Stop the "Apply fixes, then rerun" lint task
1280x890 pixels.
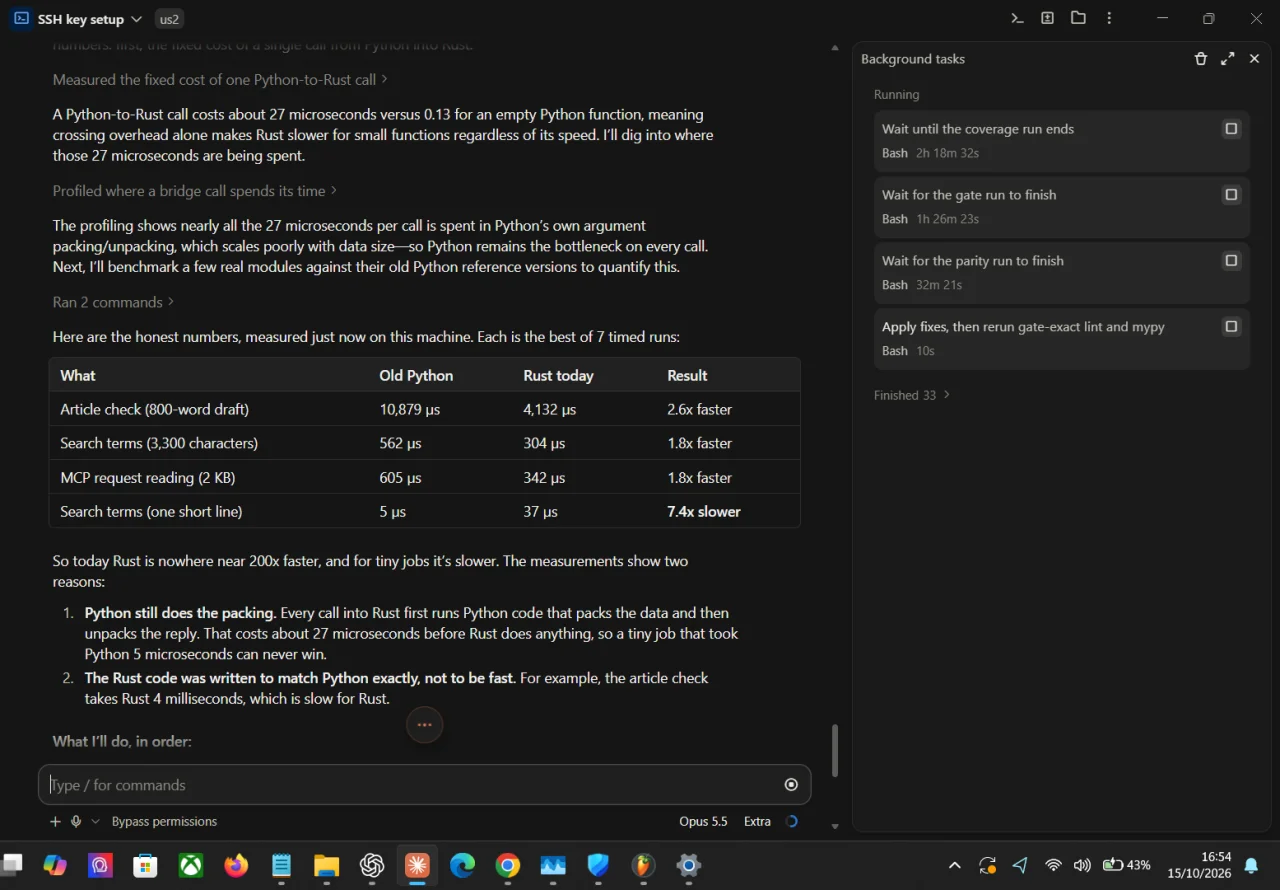1231,327
